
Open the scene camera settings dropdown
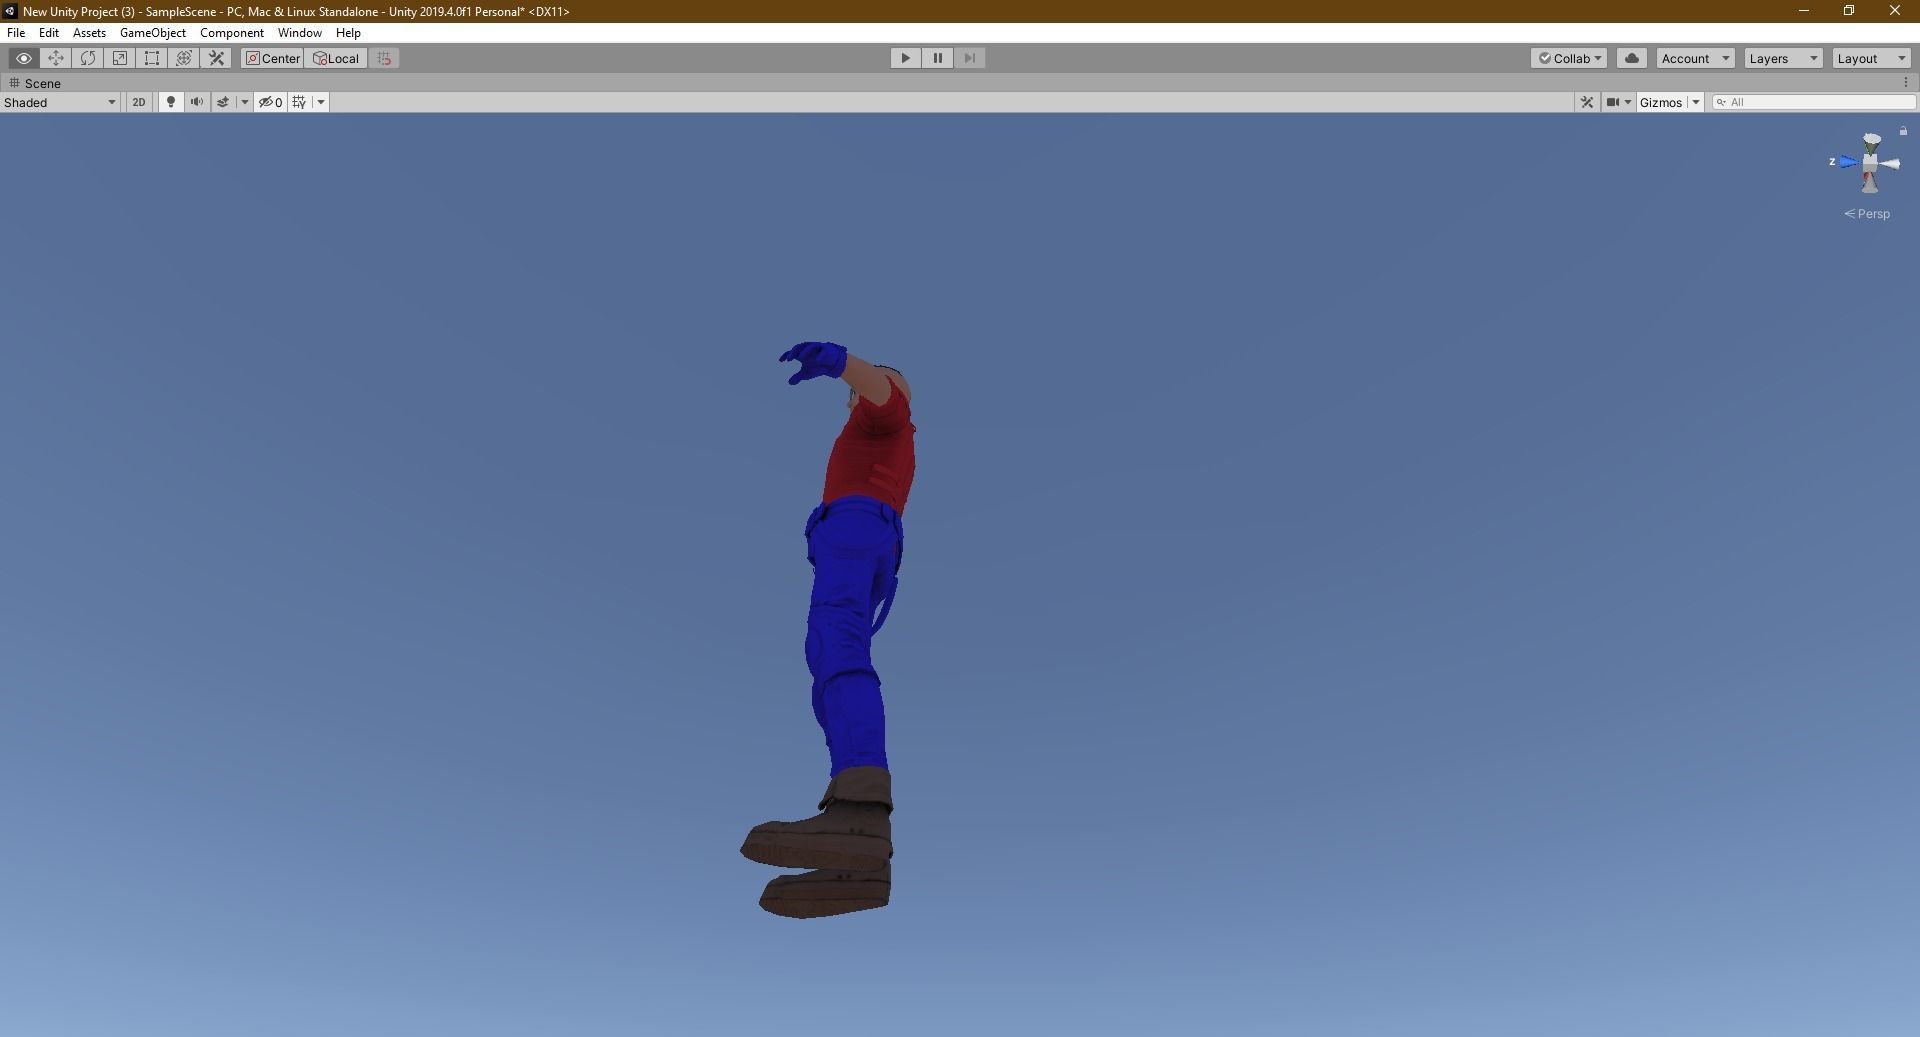[x=1618, y=102]
